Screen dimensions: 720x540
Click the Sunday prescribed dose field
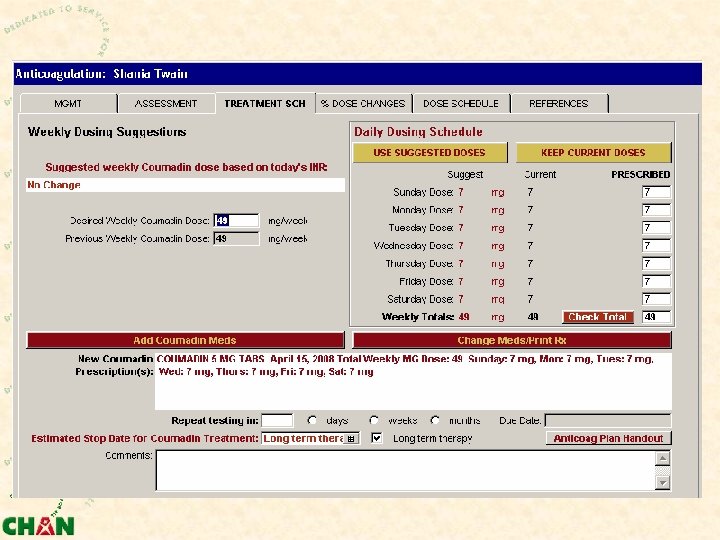pos(656,192)
